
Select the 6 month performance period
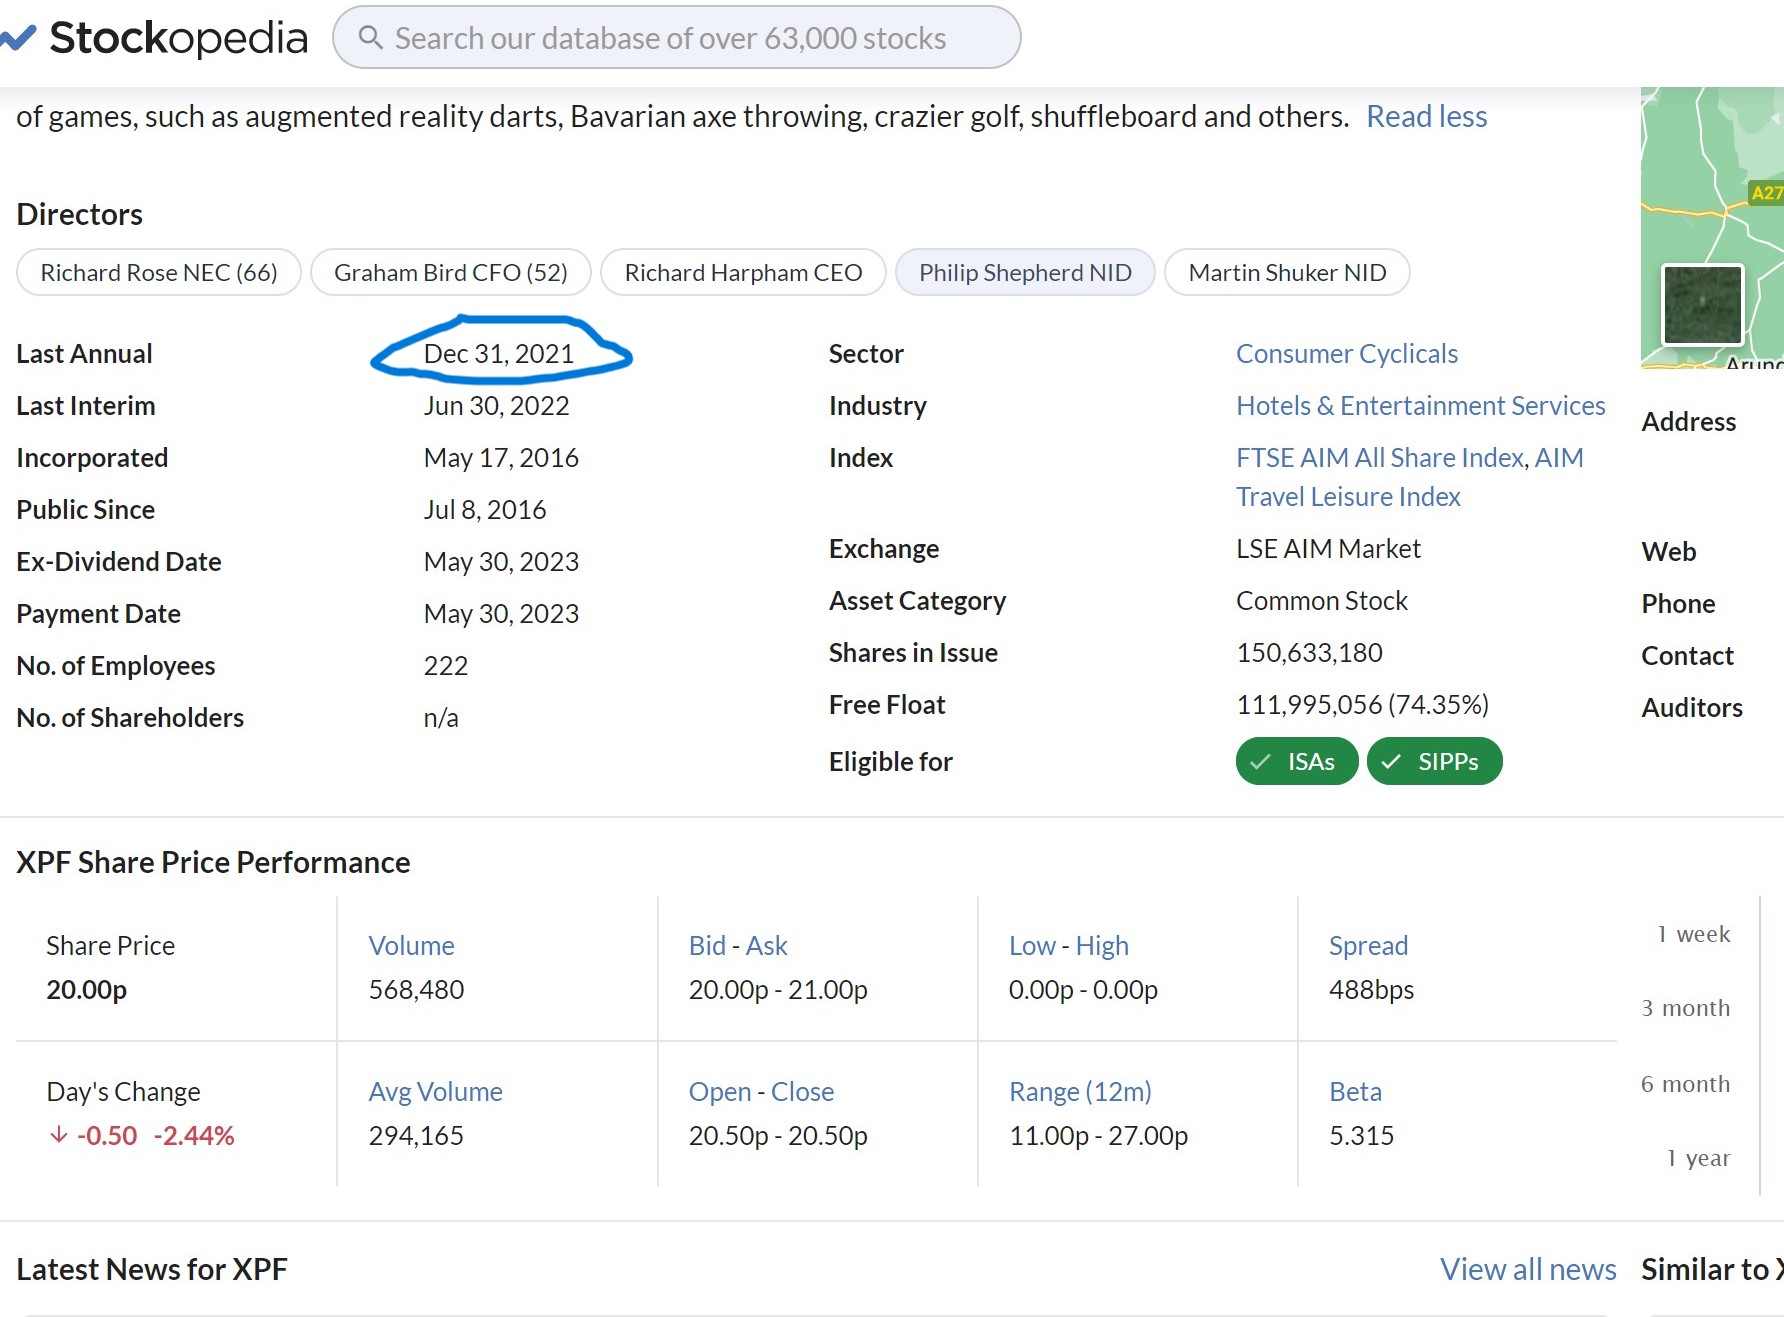pyautogui.click(x=1685, y=1083)
